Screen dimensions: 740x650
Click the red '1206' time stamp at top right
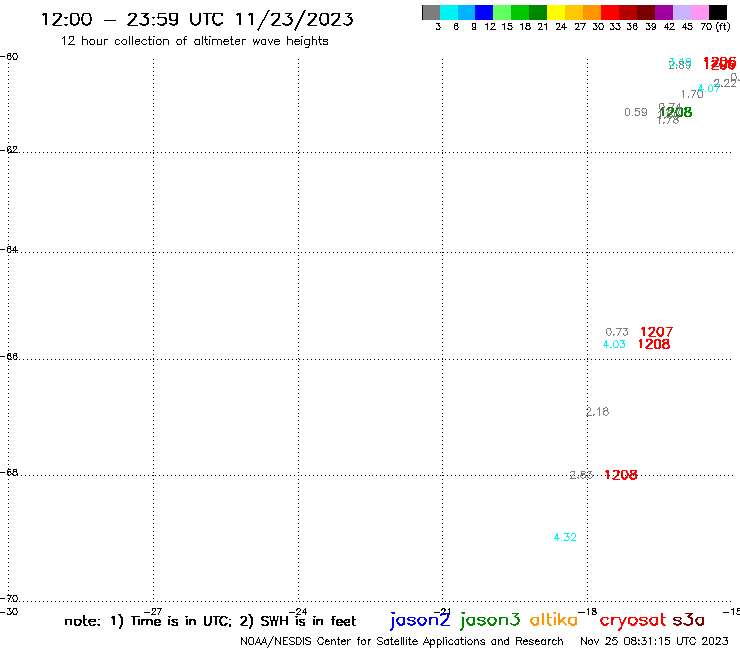(x=720, y=63)
